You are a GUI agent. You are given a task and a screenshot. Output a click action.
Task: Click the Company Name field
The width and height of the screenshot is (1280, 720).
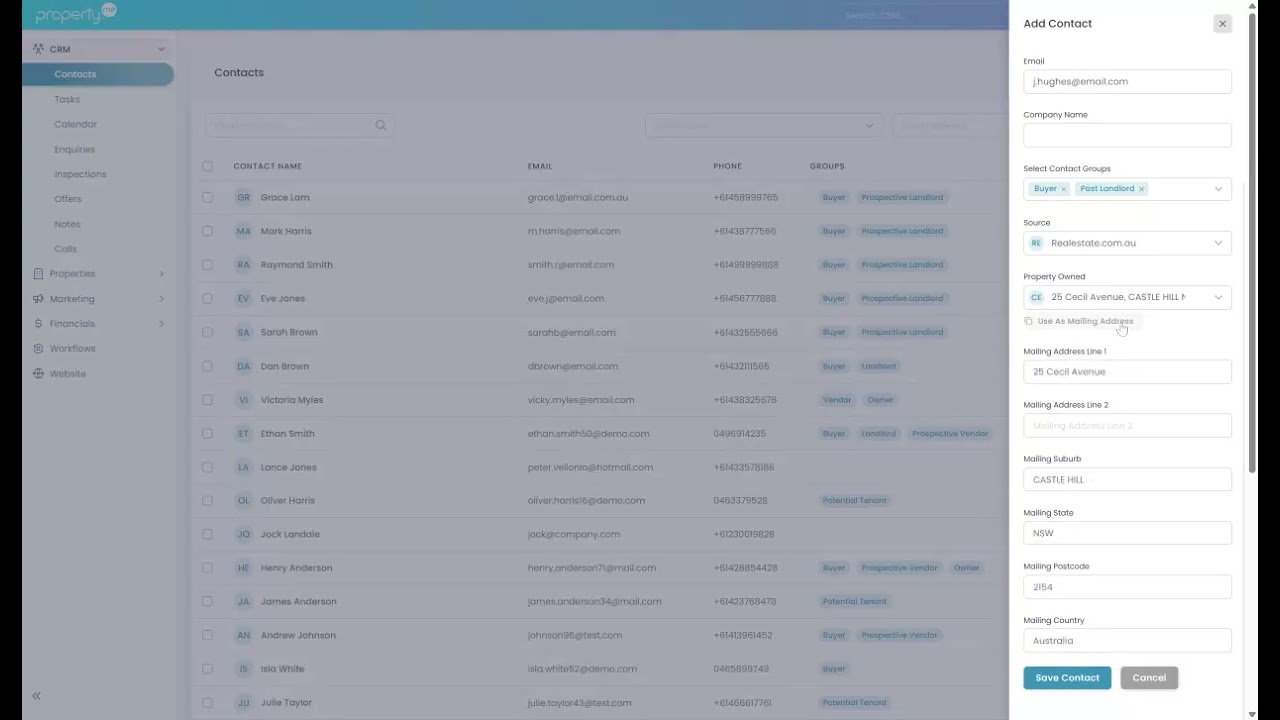(x=1127, y=135)
